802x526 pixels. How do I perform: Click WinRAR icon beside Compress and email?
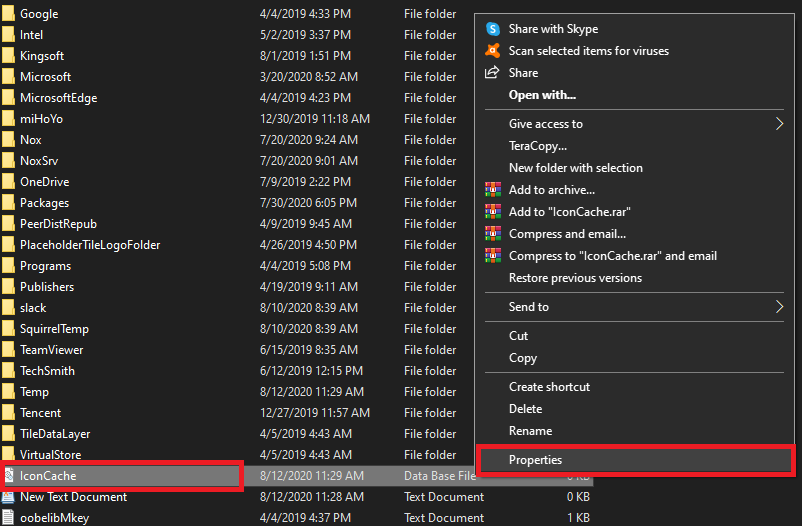[x=493, y=234]
